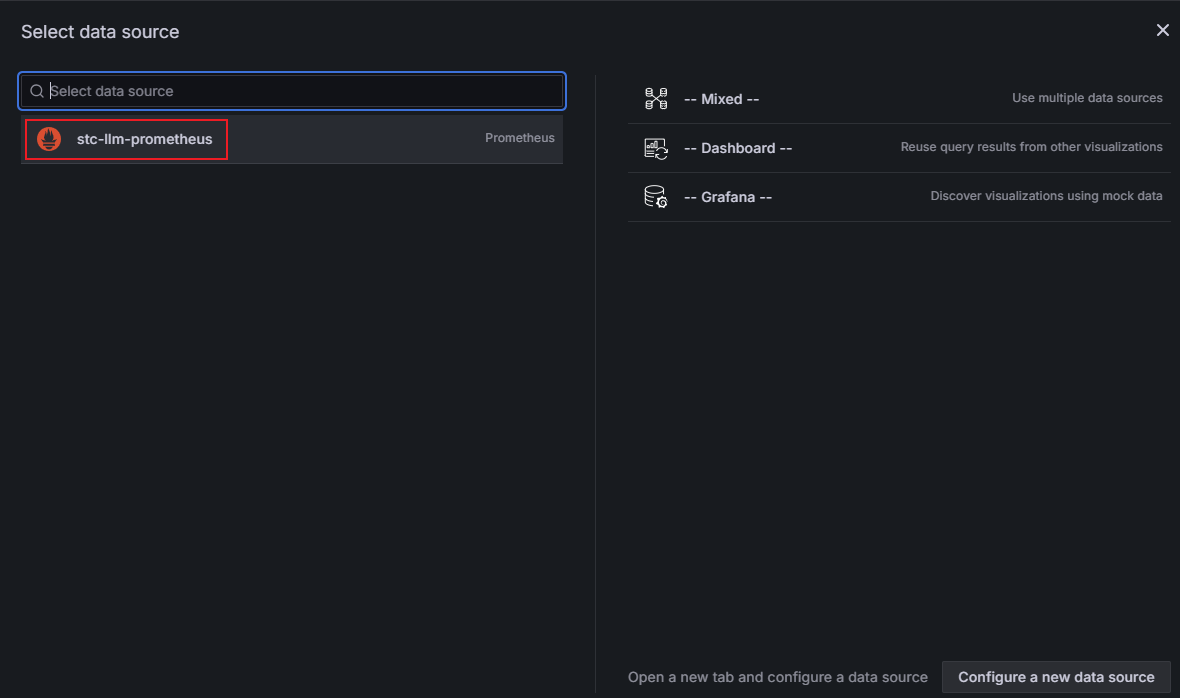Image resolution: width=1180 pixels, height=698 pixels.
Task: Click 'Open a new tab and configure' text
Action: [777, 677]
